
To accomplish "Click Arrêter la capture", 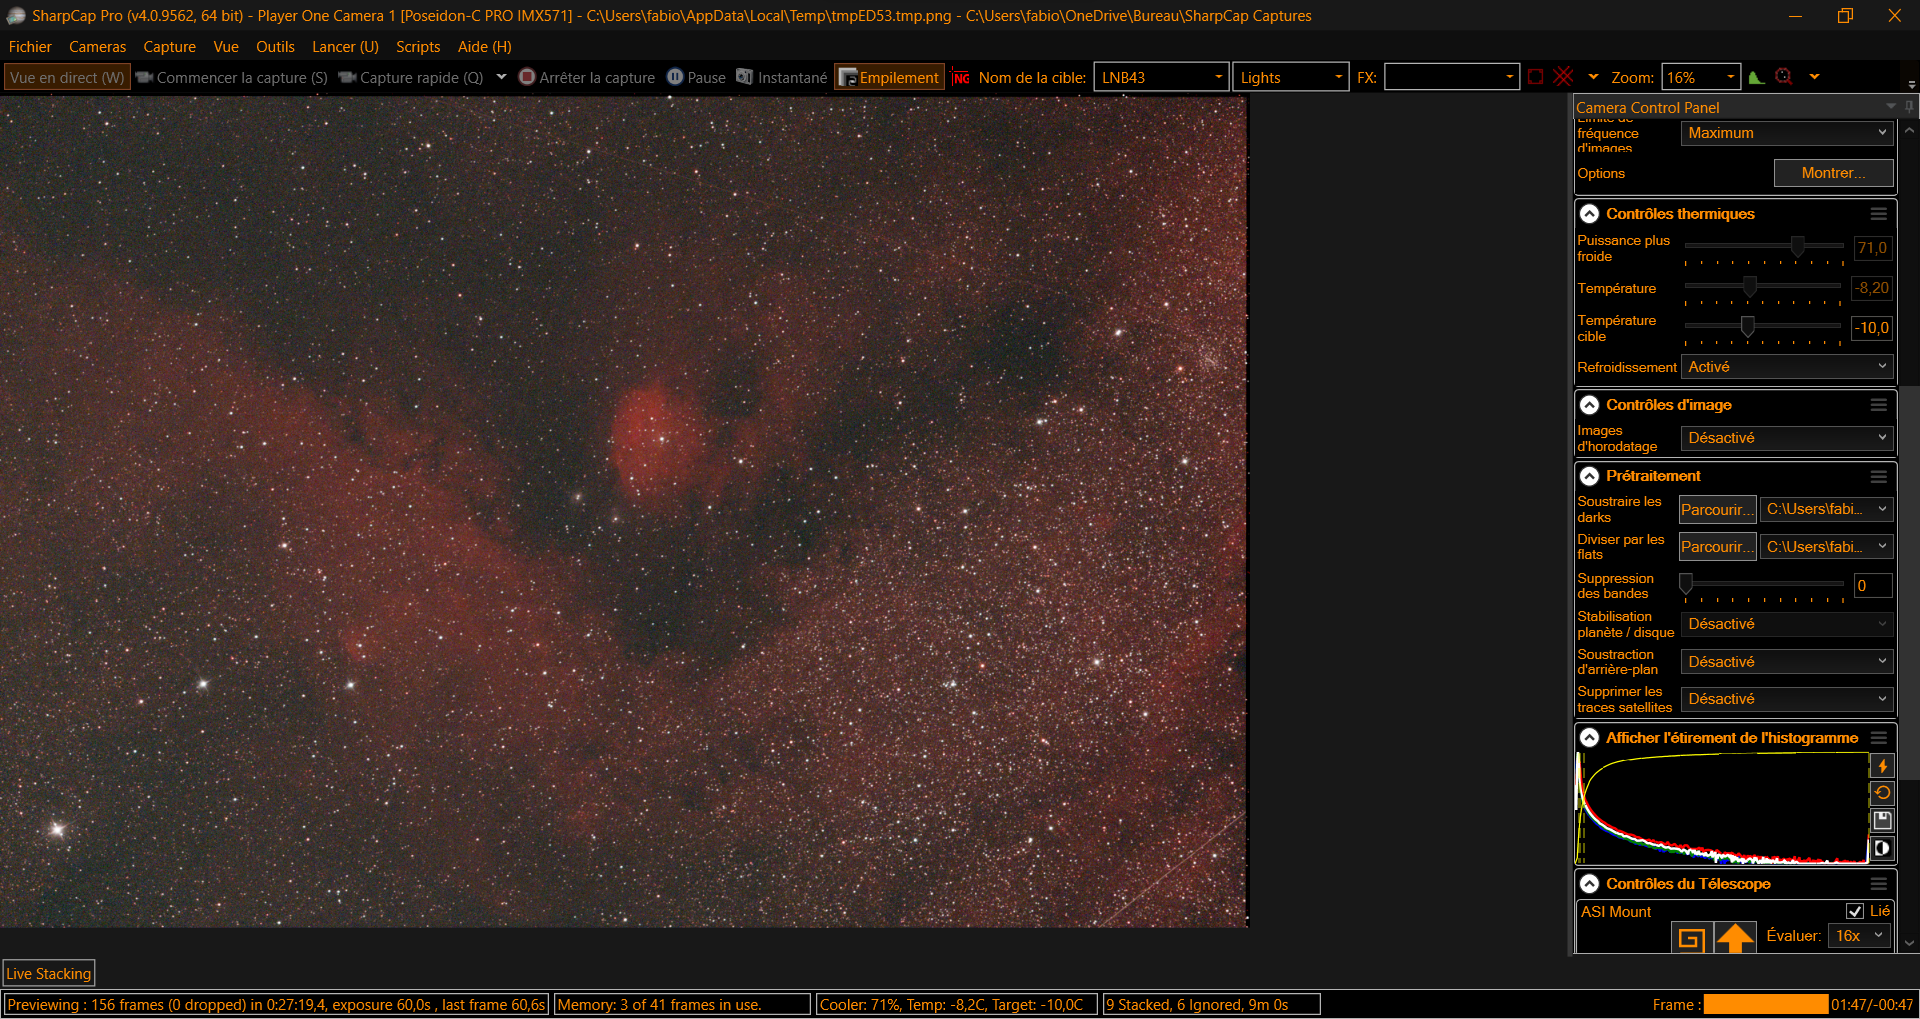I will (587, 77).
